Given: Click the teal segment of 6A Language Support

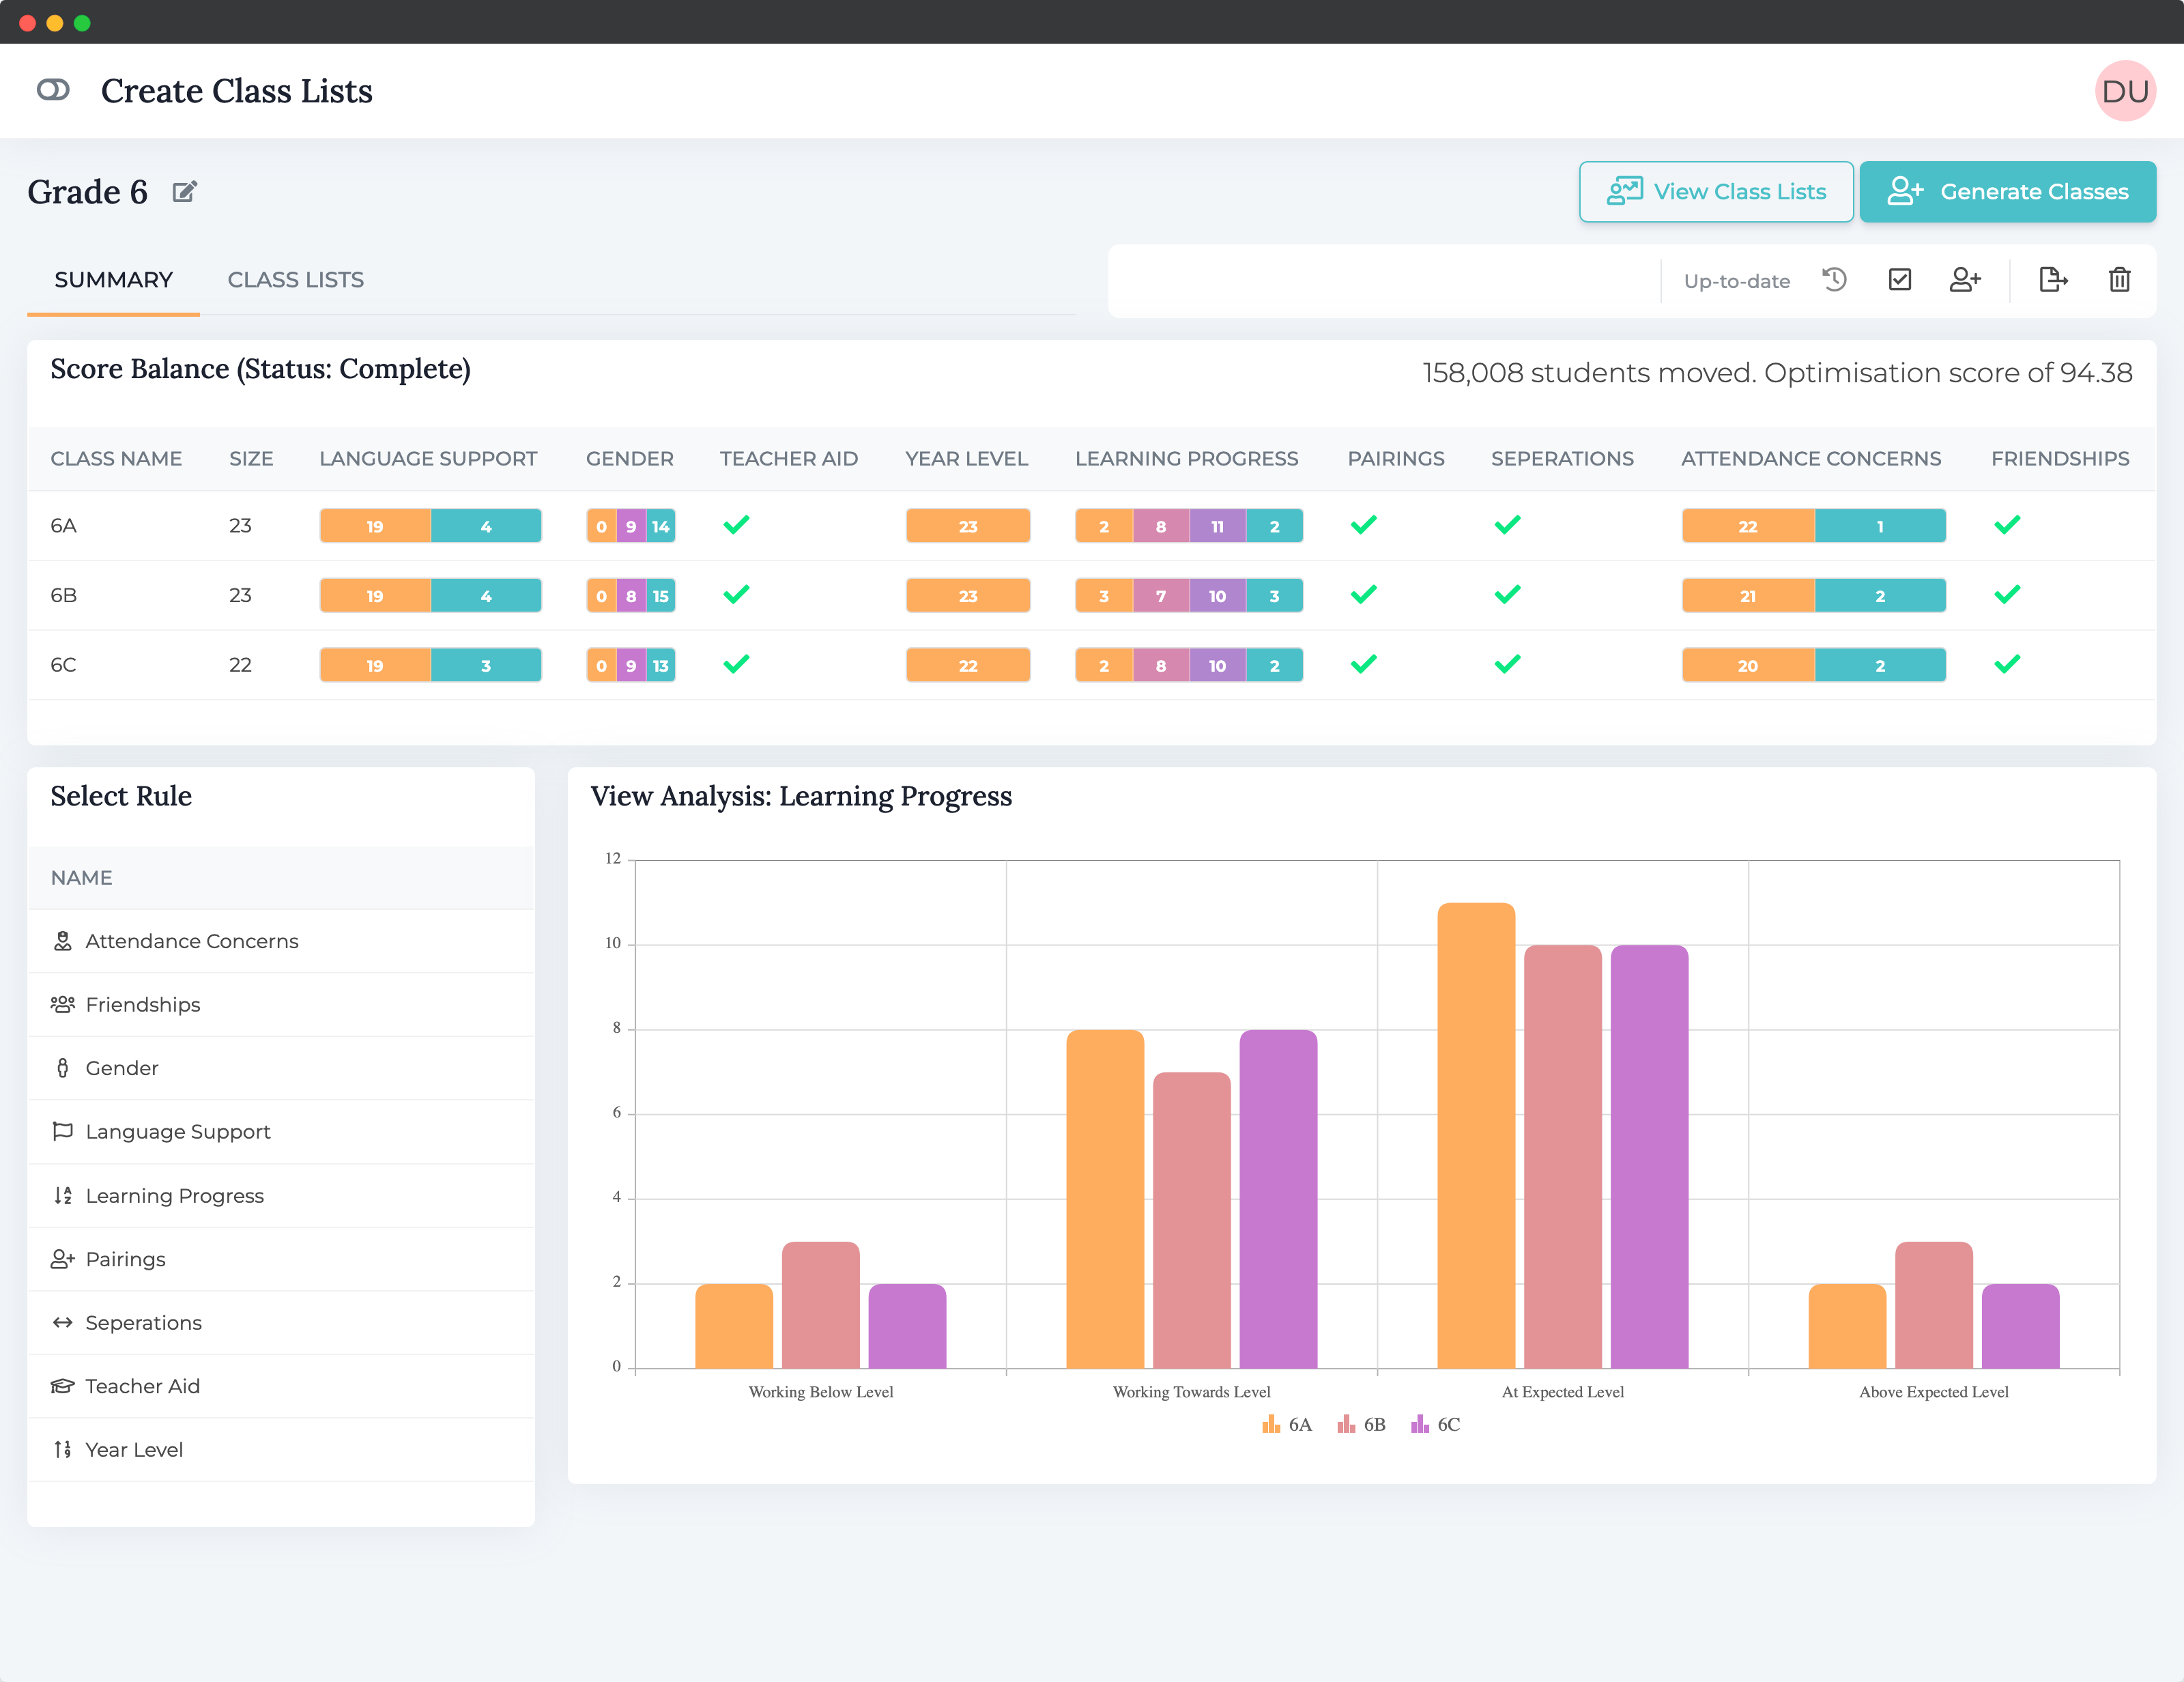Looking at the screenshot, I should pos(486,526).
